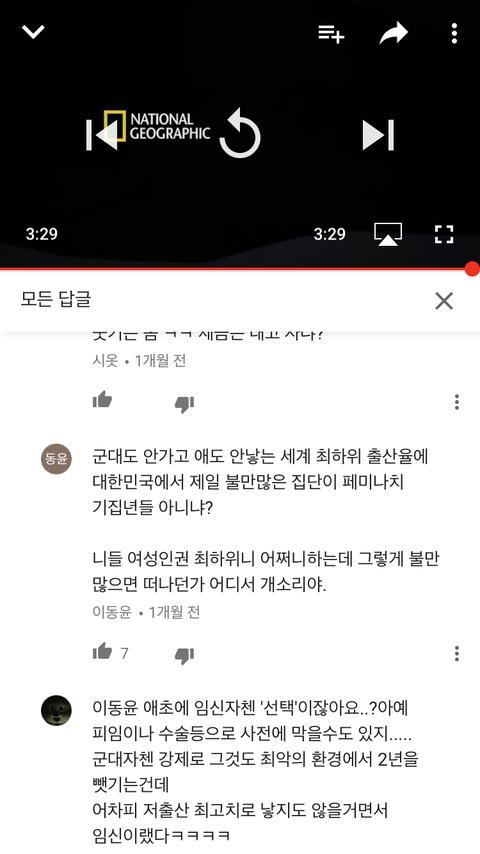The image size is (480, 854).
Task: Enter fullscreen mode
Action: click(x=444, y=234)
